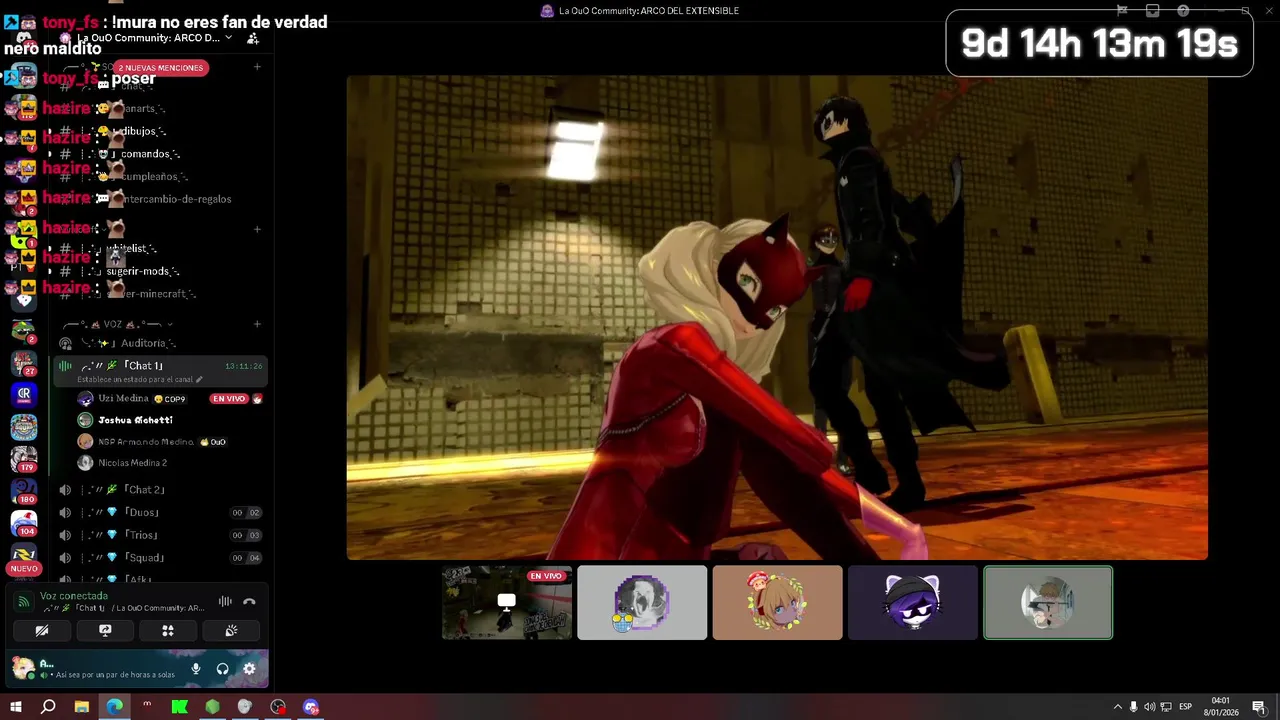1280x720 pixels.
Task: Open Windows taskbar search
Action: coord(48,707)
